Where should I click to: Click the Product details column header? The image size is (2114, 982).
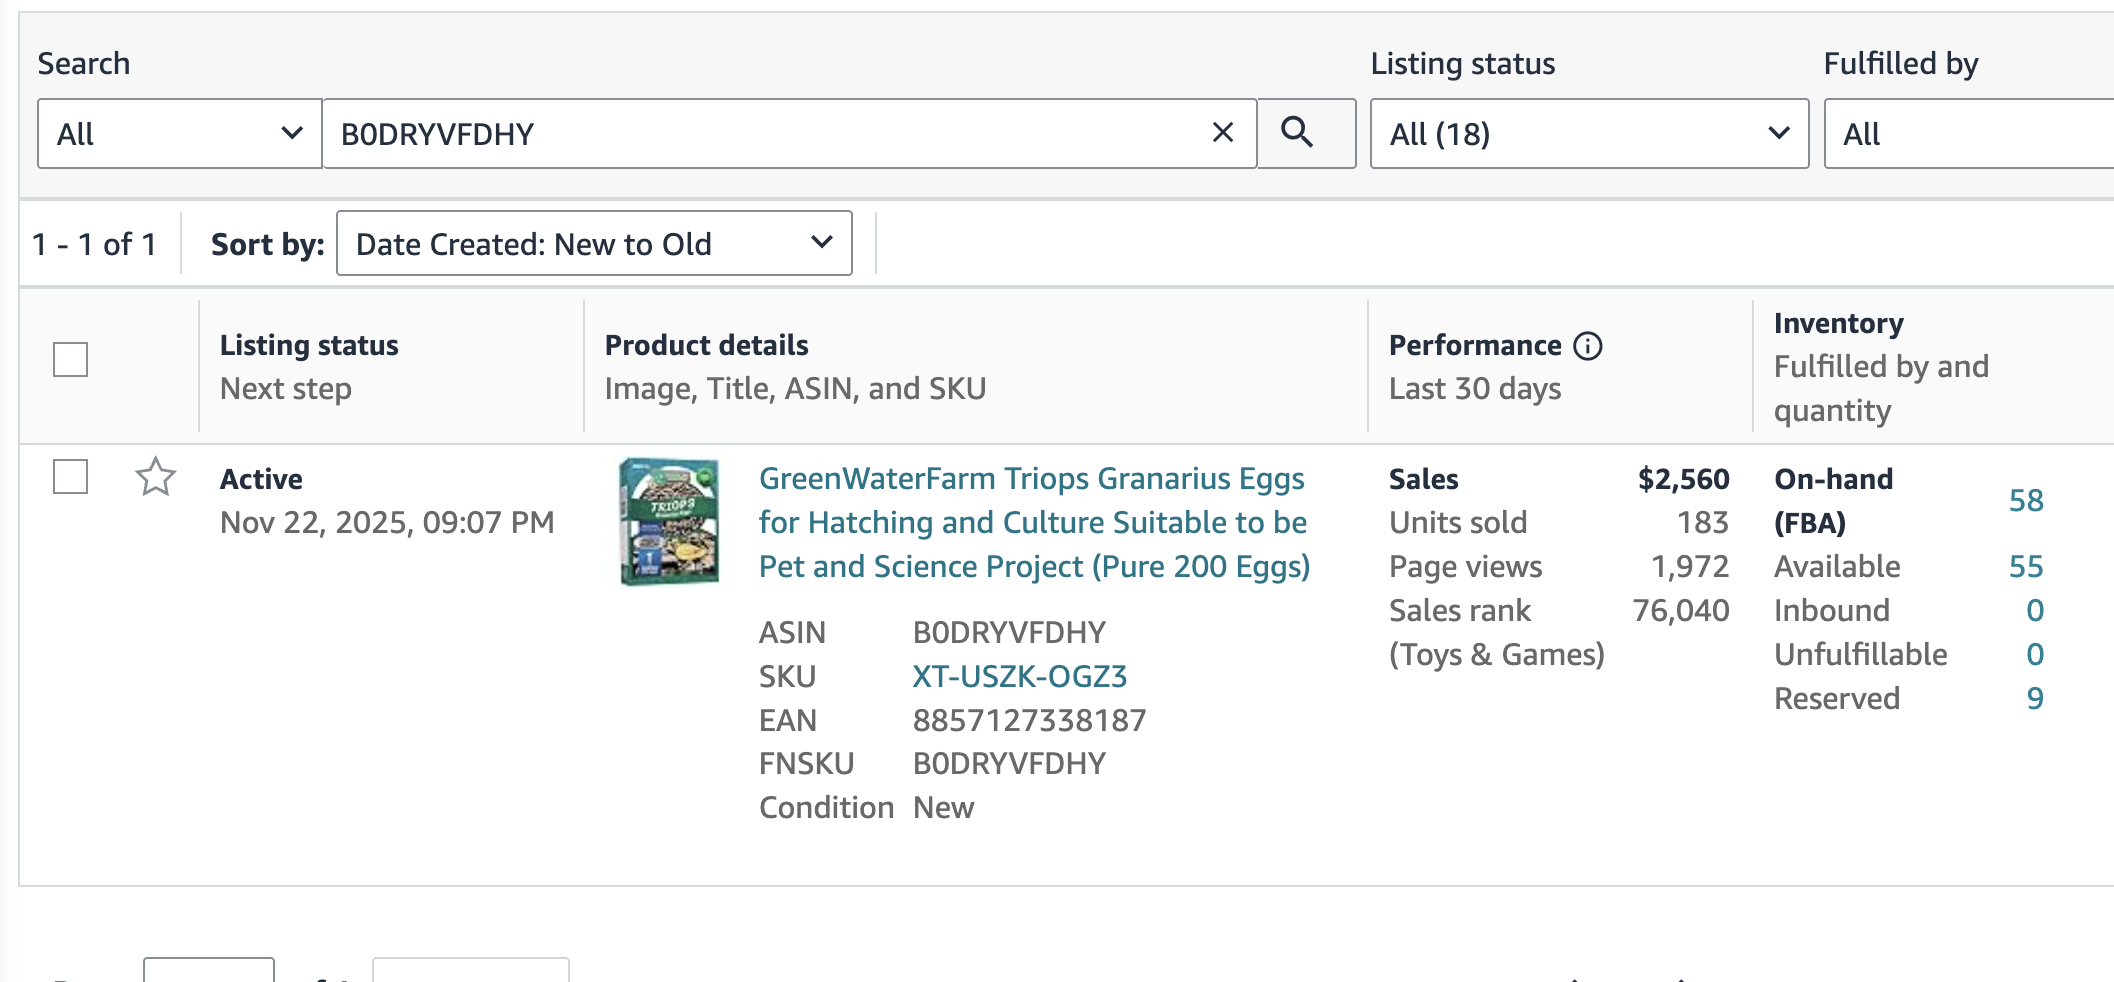tap(706, 345)
